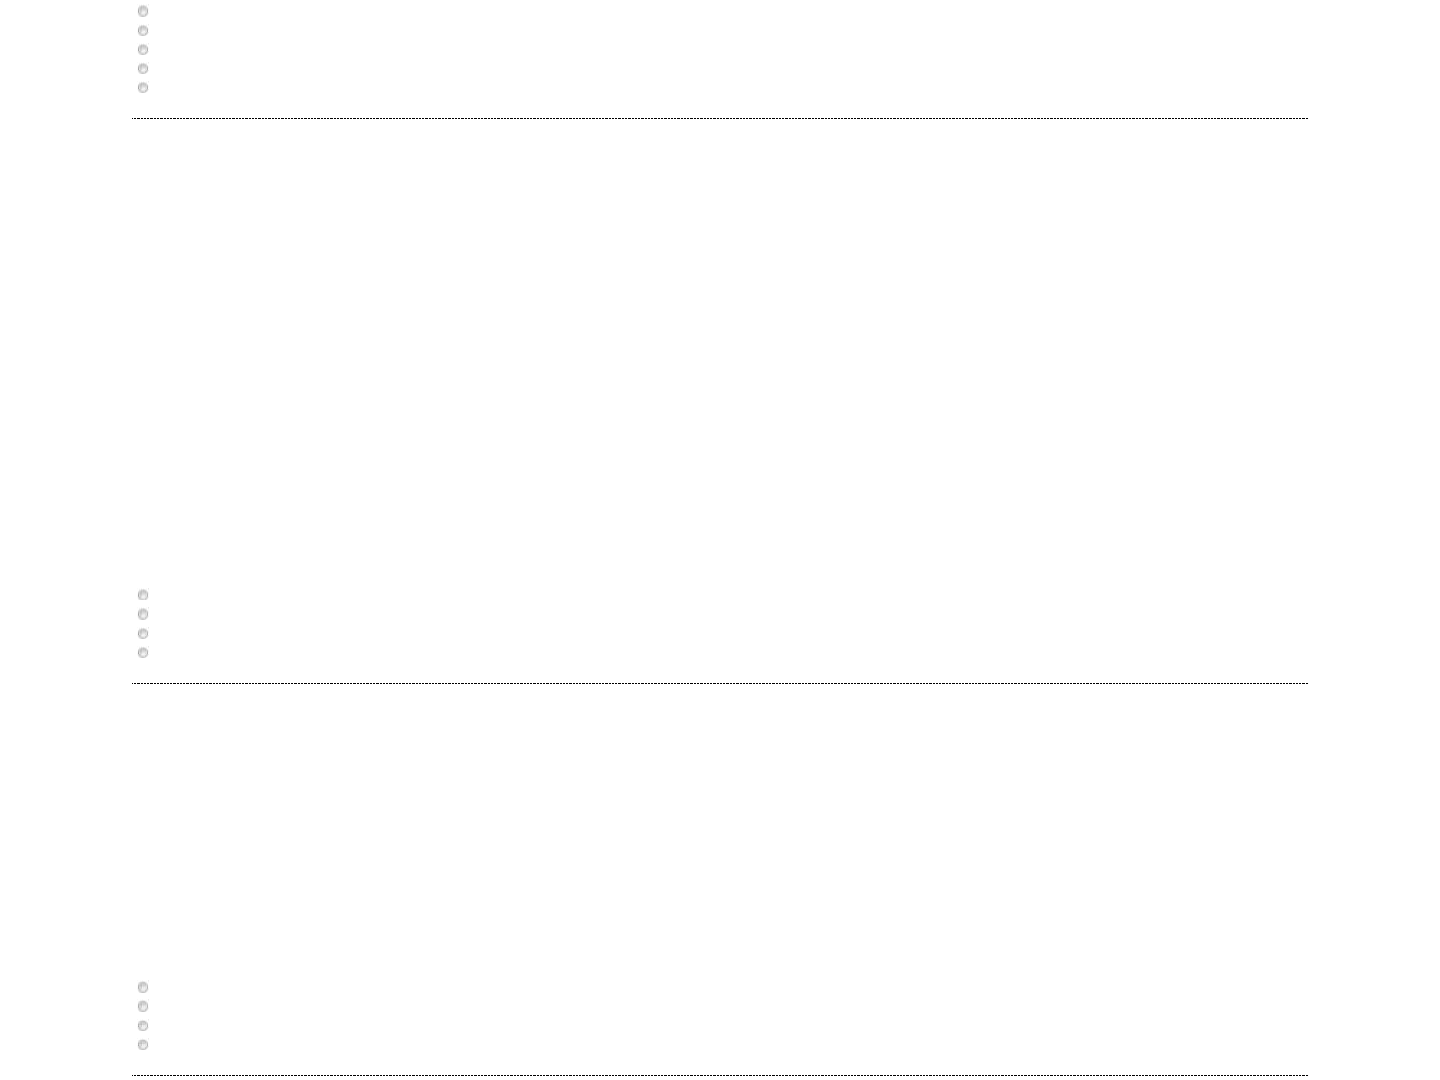Pick the third radio option in the middle group
The image size is (1440, 1080).
pos(143,634)
